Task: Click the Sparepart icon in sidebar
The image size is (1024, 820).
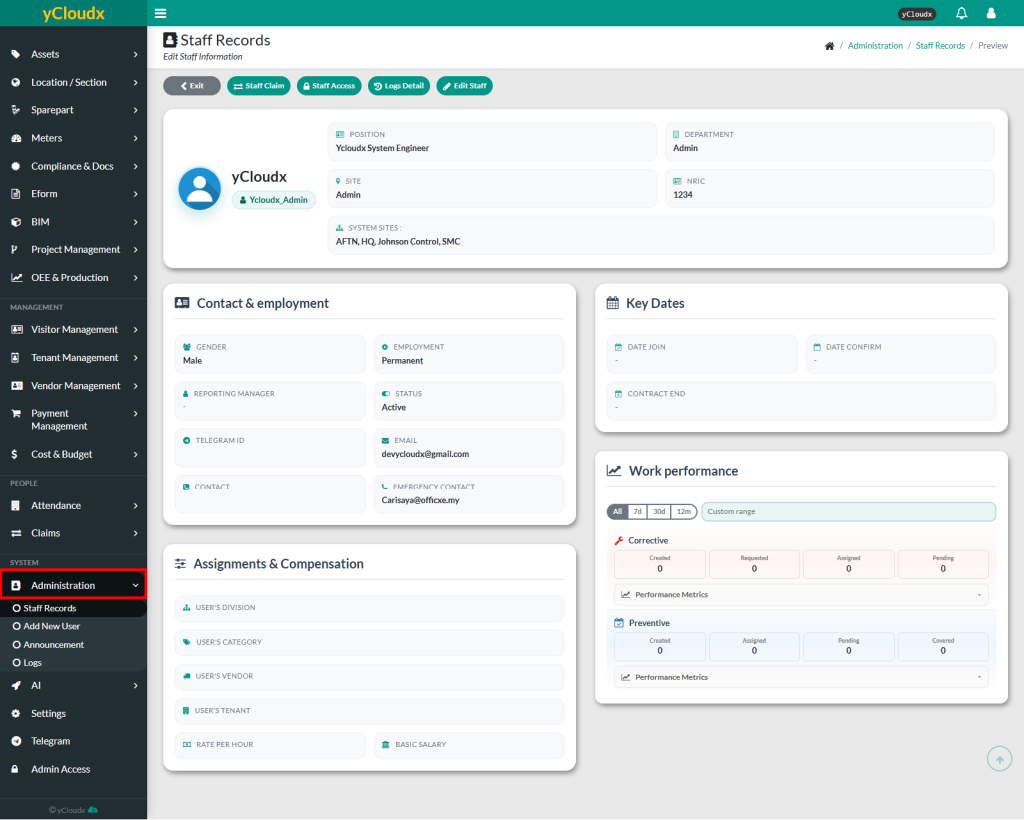Action: [x=16, y=110]
